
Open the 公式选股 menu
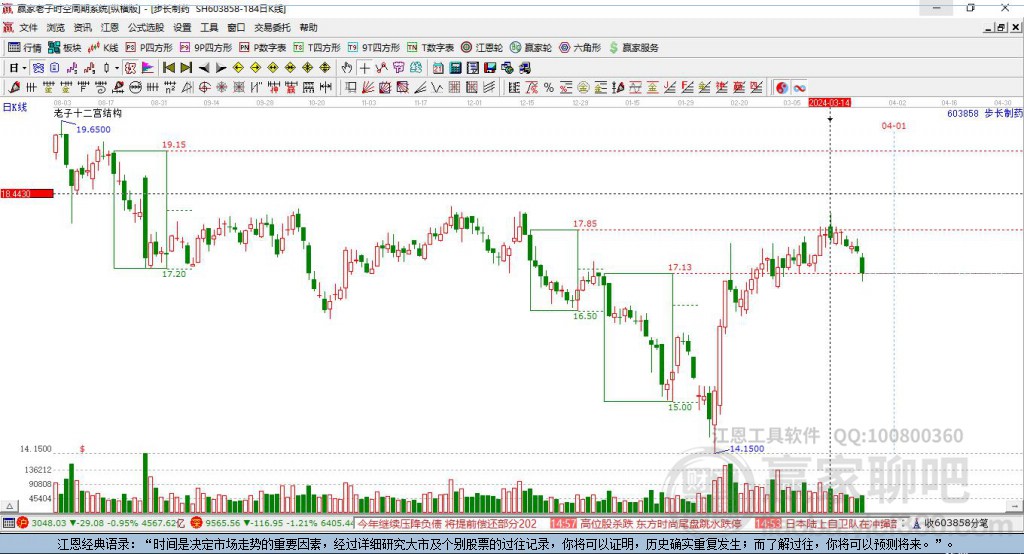[146, 27]
